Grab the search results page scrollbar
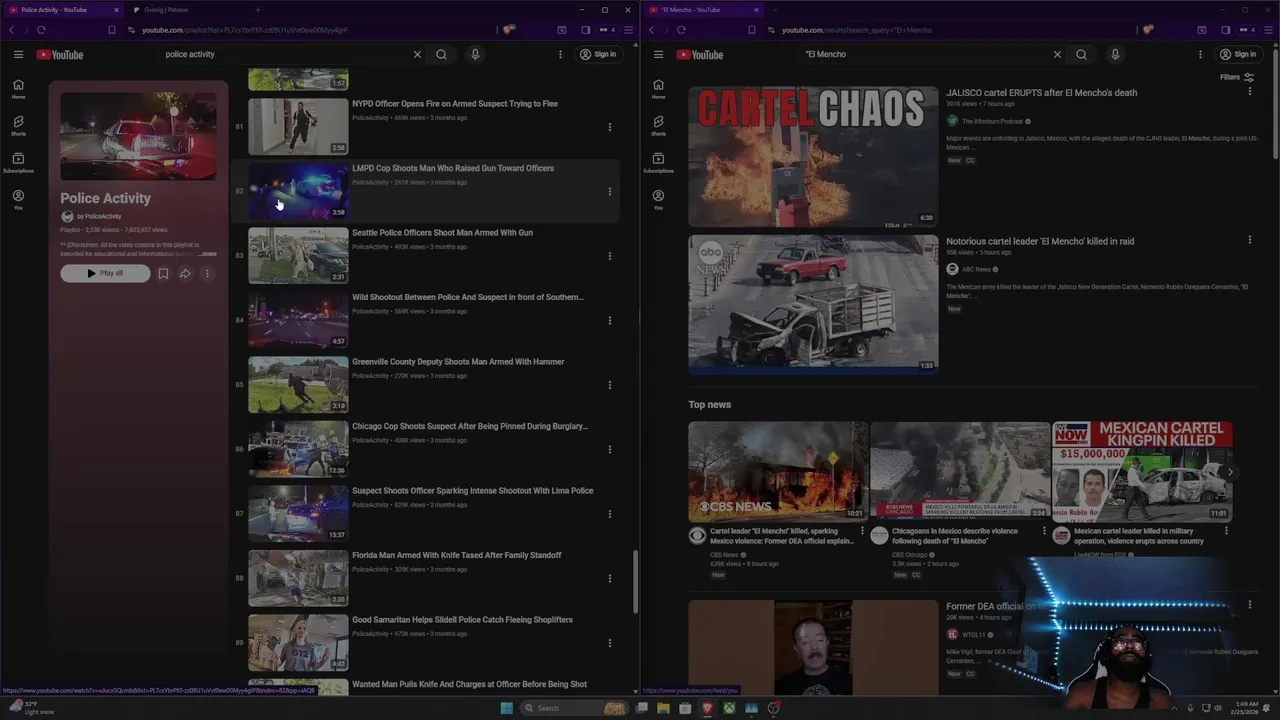Image resolution: width=1280 pixels, height=720 pixels. 1276,105
